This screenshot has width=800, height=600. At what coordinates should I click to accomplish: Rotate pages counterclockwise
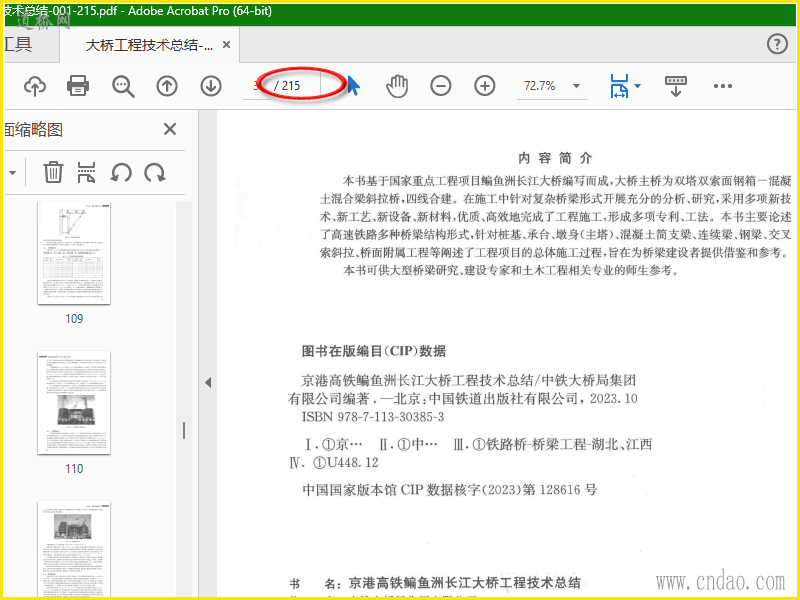(121, 173)
